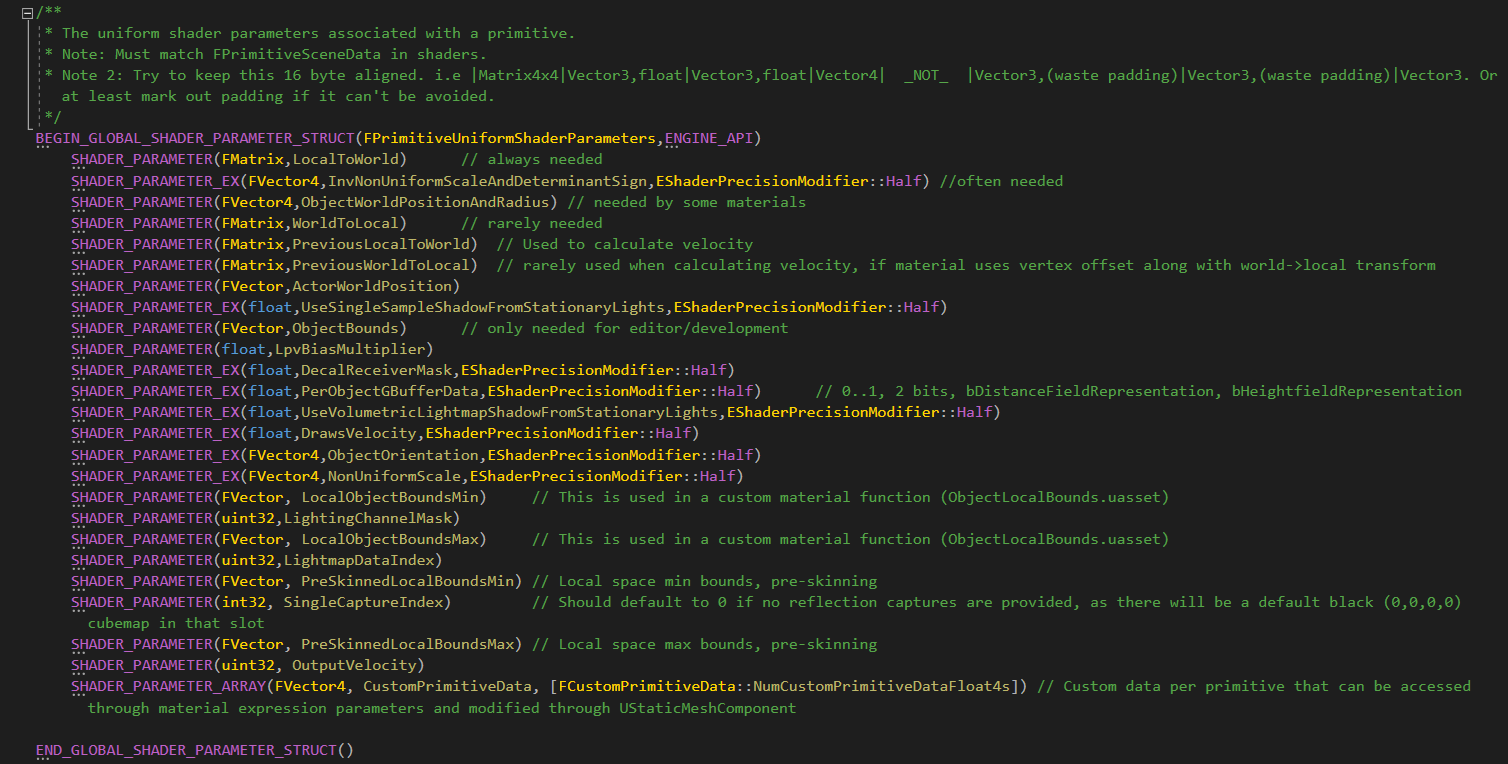Click the _NOT_ text in the comment

coord(925,75)
